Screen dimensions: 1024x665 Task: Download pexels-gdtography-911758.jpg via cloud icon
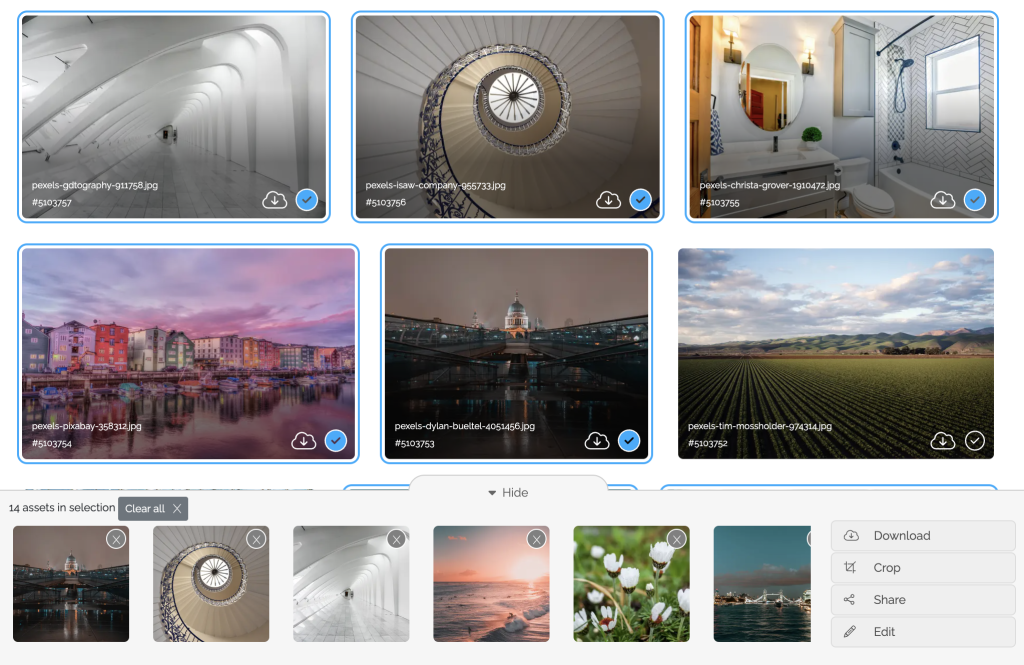[x=275, y=200]
